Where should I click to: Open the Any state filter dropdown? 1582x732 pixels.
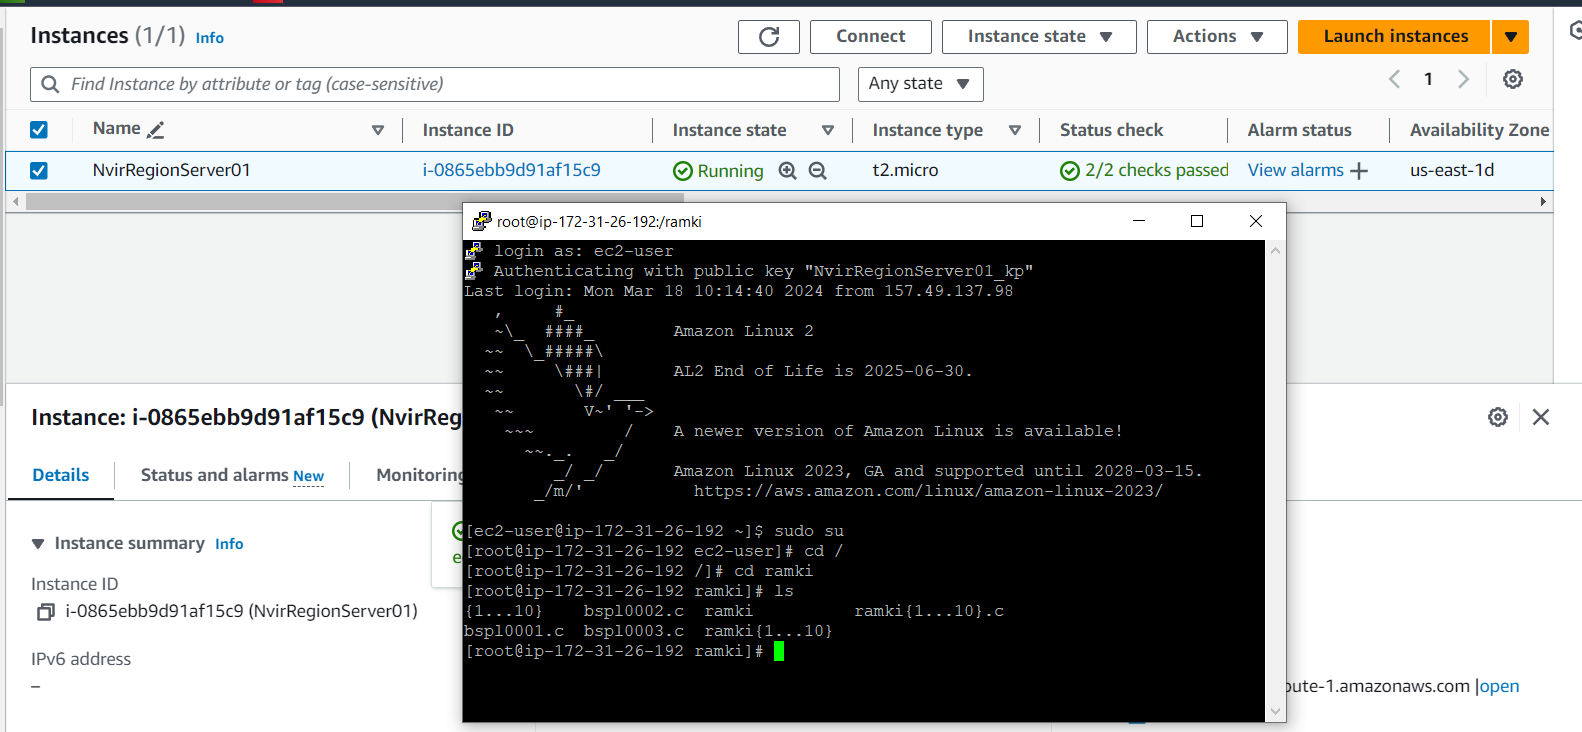pos(920,84)
